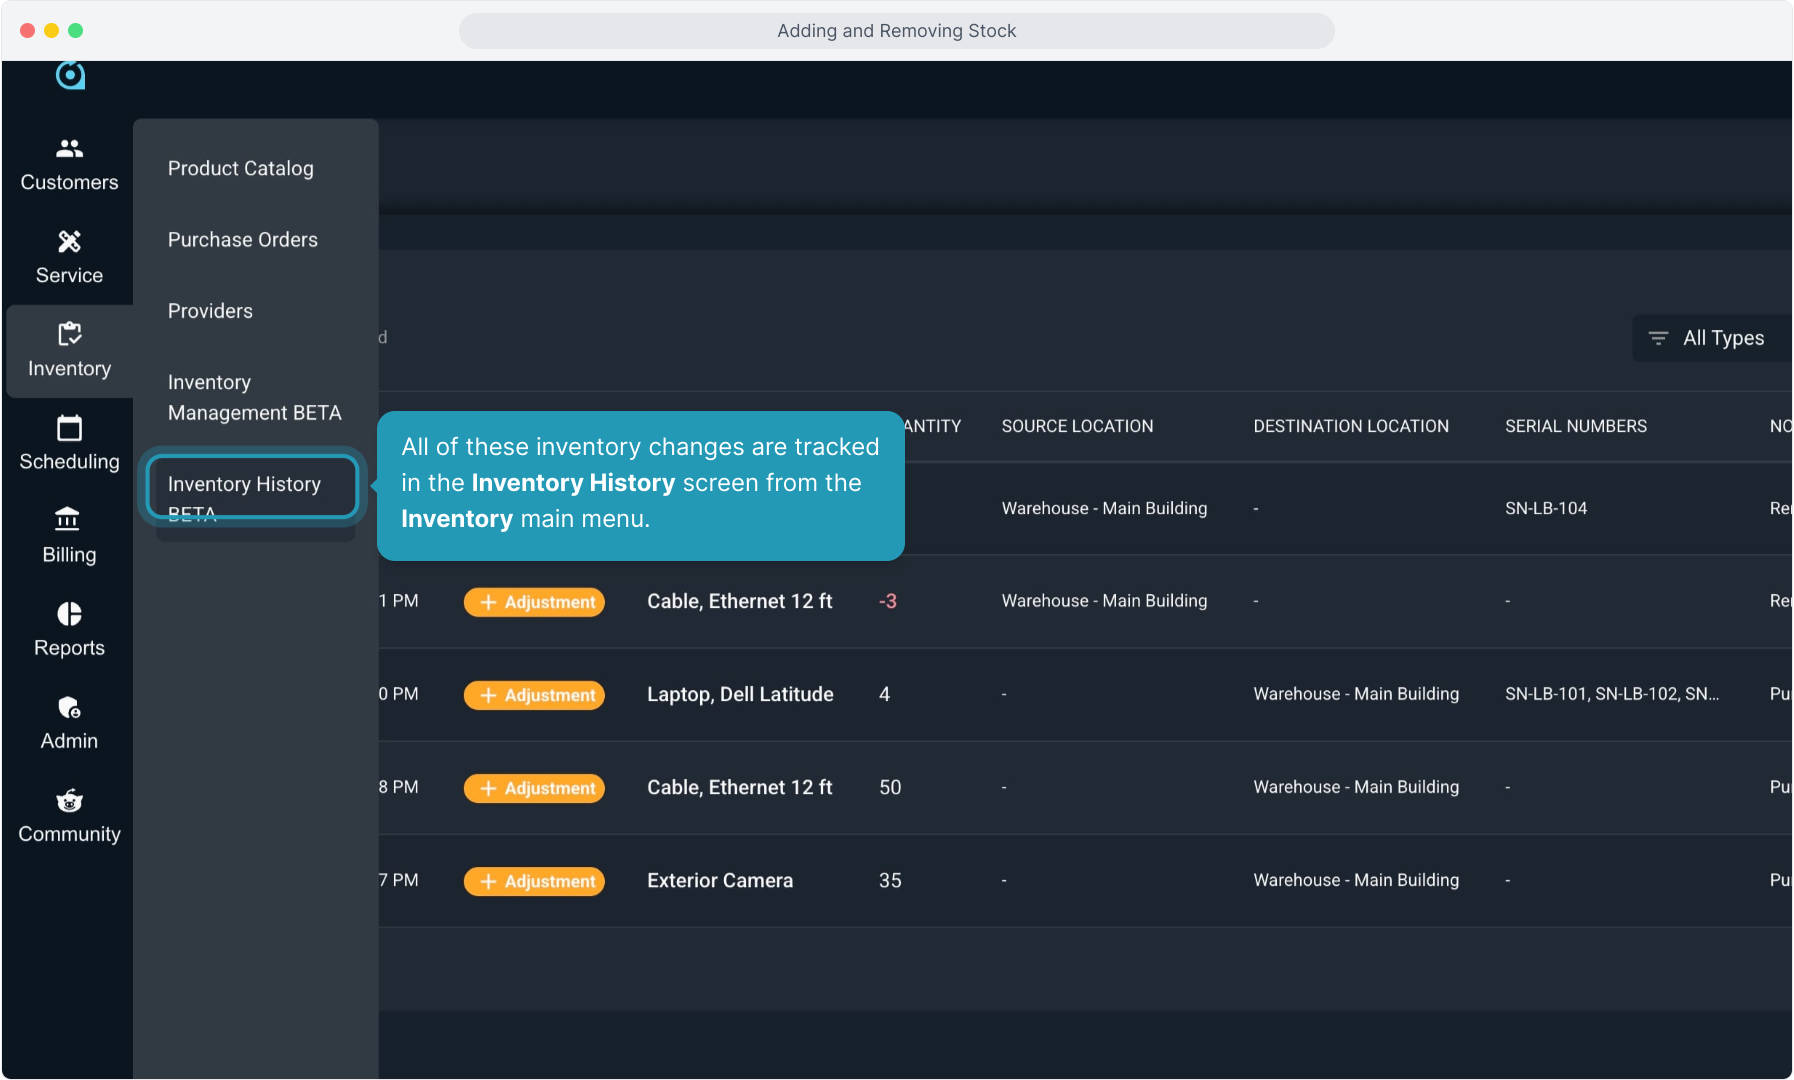Open the Service tools icon

pos(69,242)
